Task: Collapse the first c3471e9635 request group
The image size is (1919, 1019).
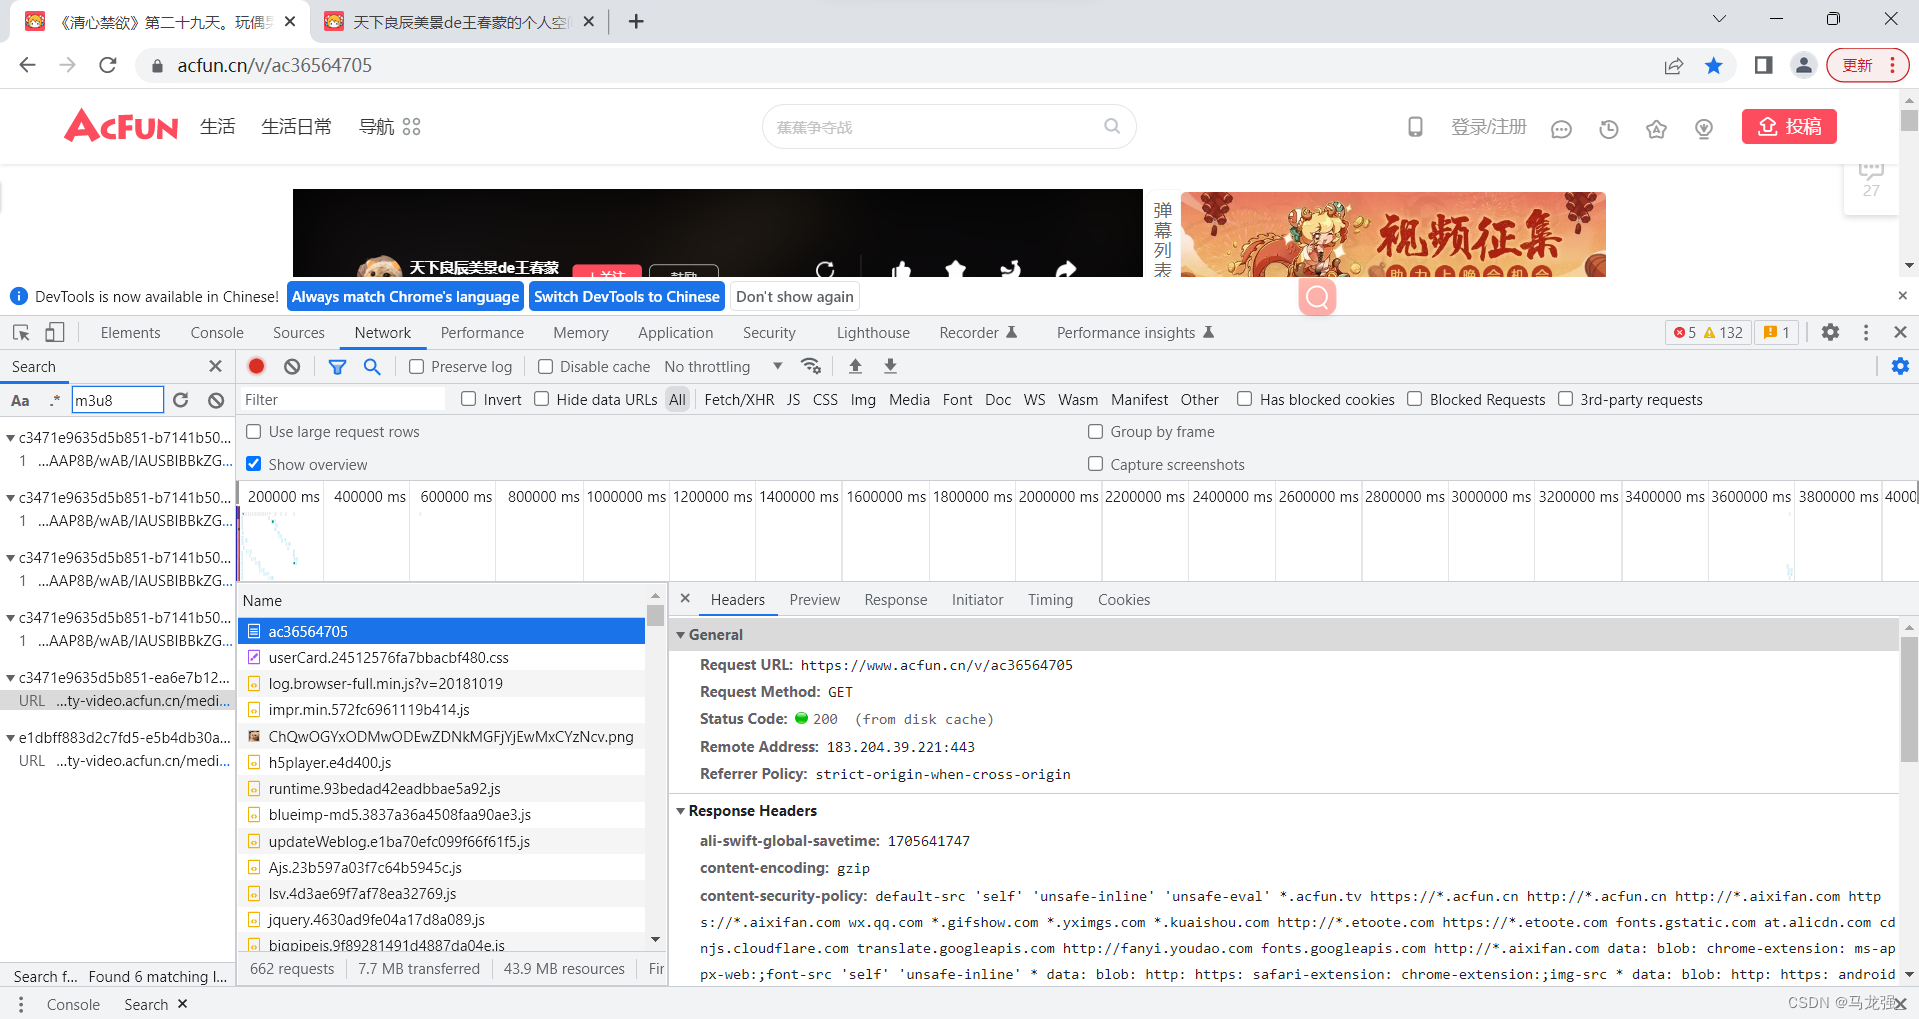Action: pyautogui.click(x=9, y=437)
